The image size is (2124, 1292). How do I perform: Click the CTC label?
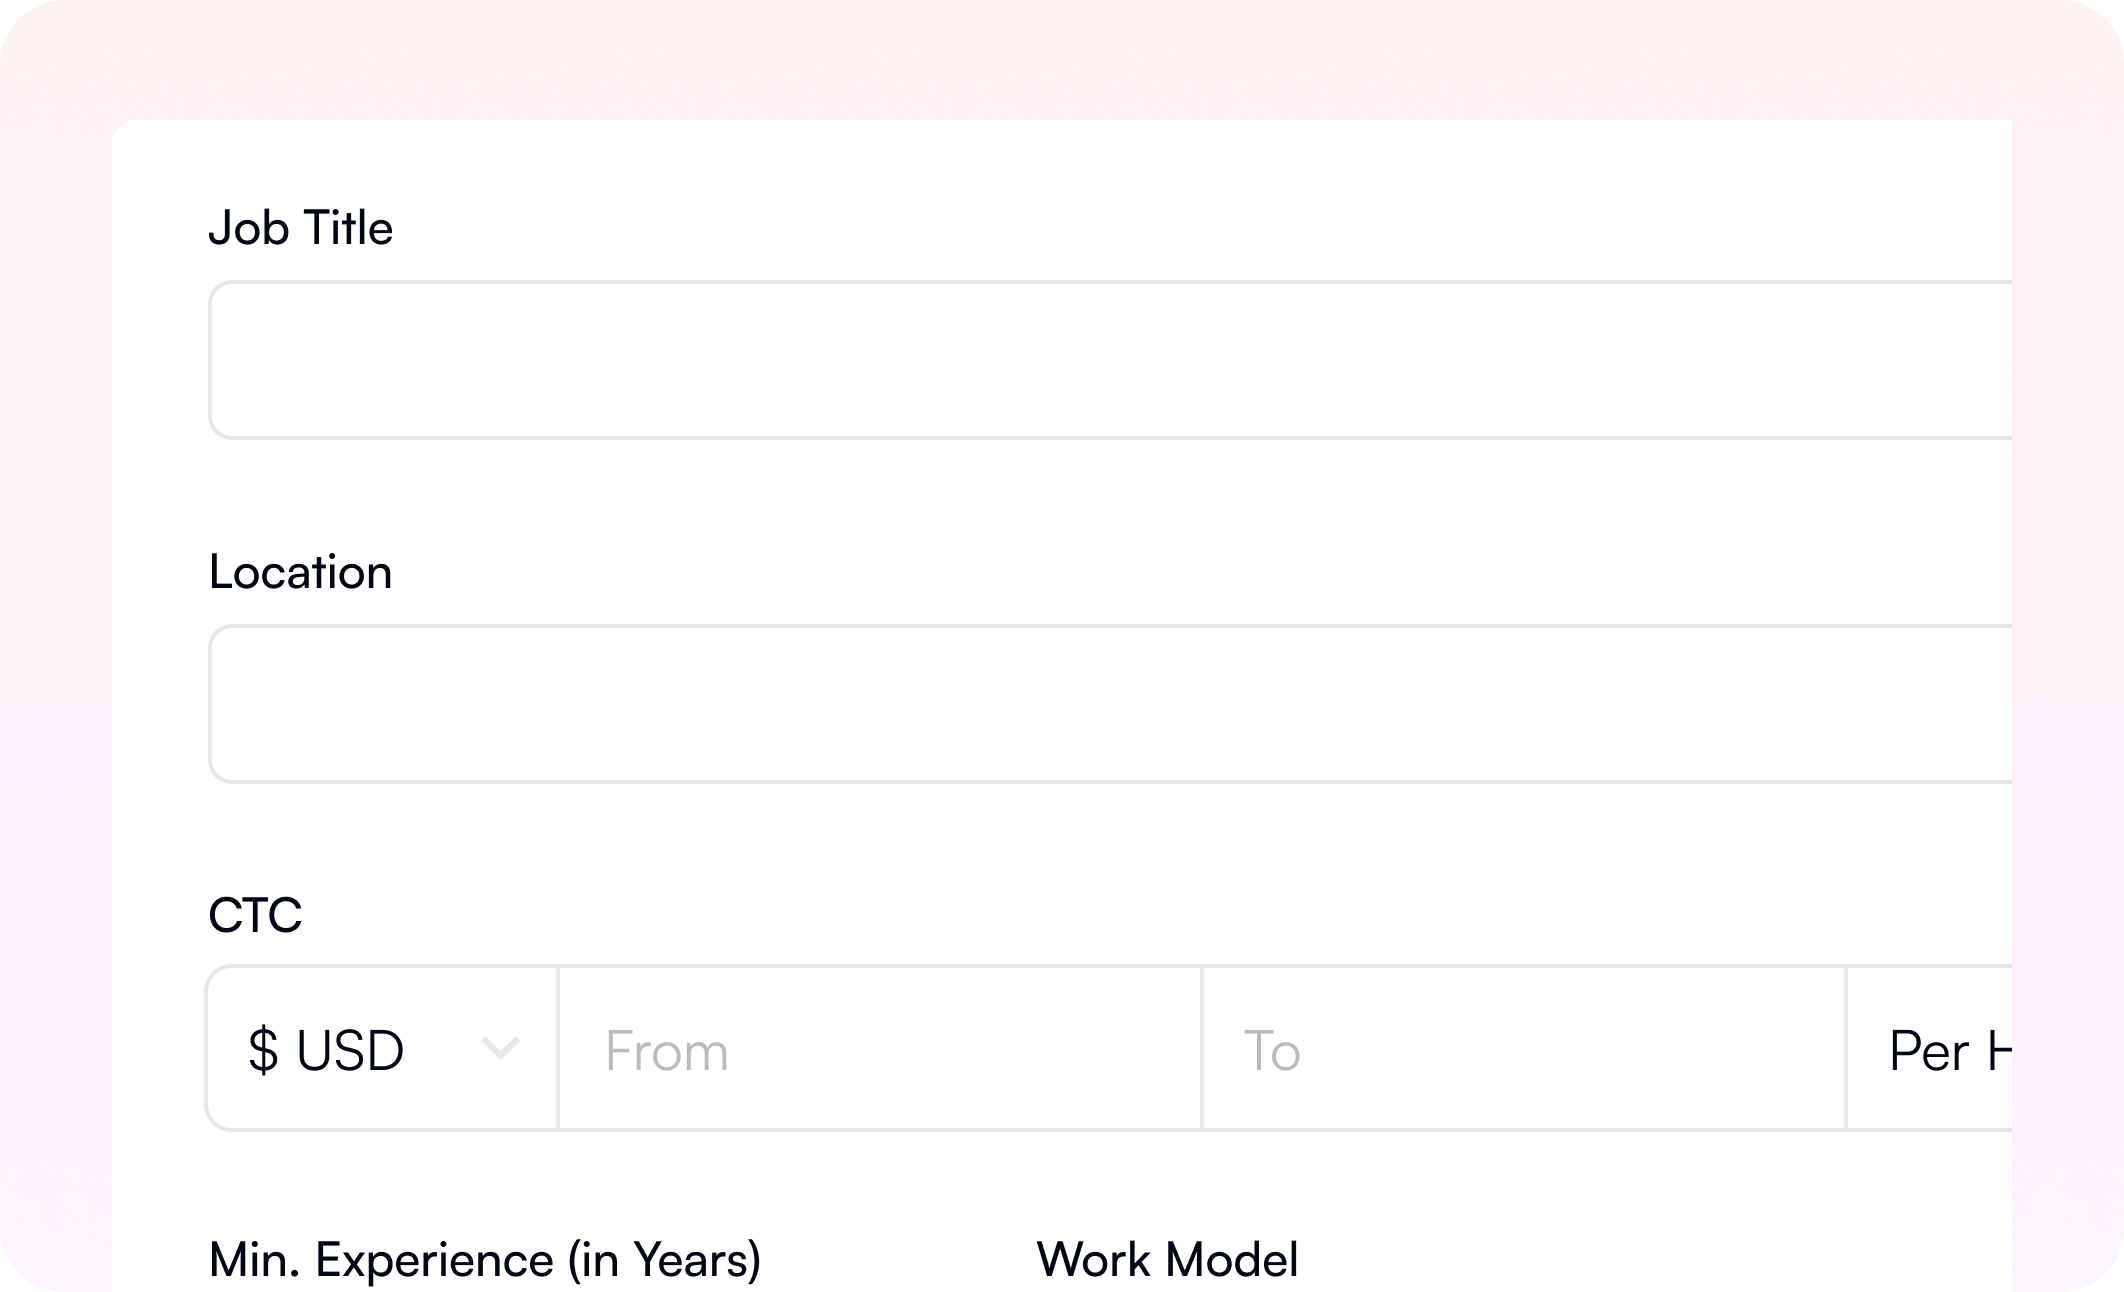pyautogui.click(x=255, y=915)
